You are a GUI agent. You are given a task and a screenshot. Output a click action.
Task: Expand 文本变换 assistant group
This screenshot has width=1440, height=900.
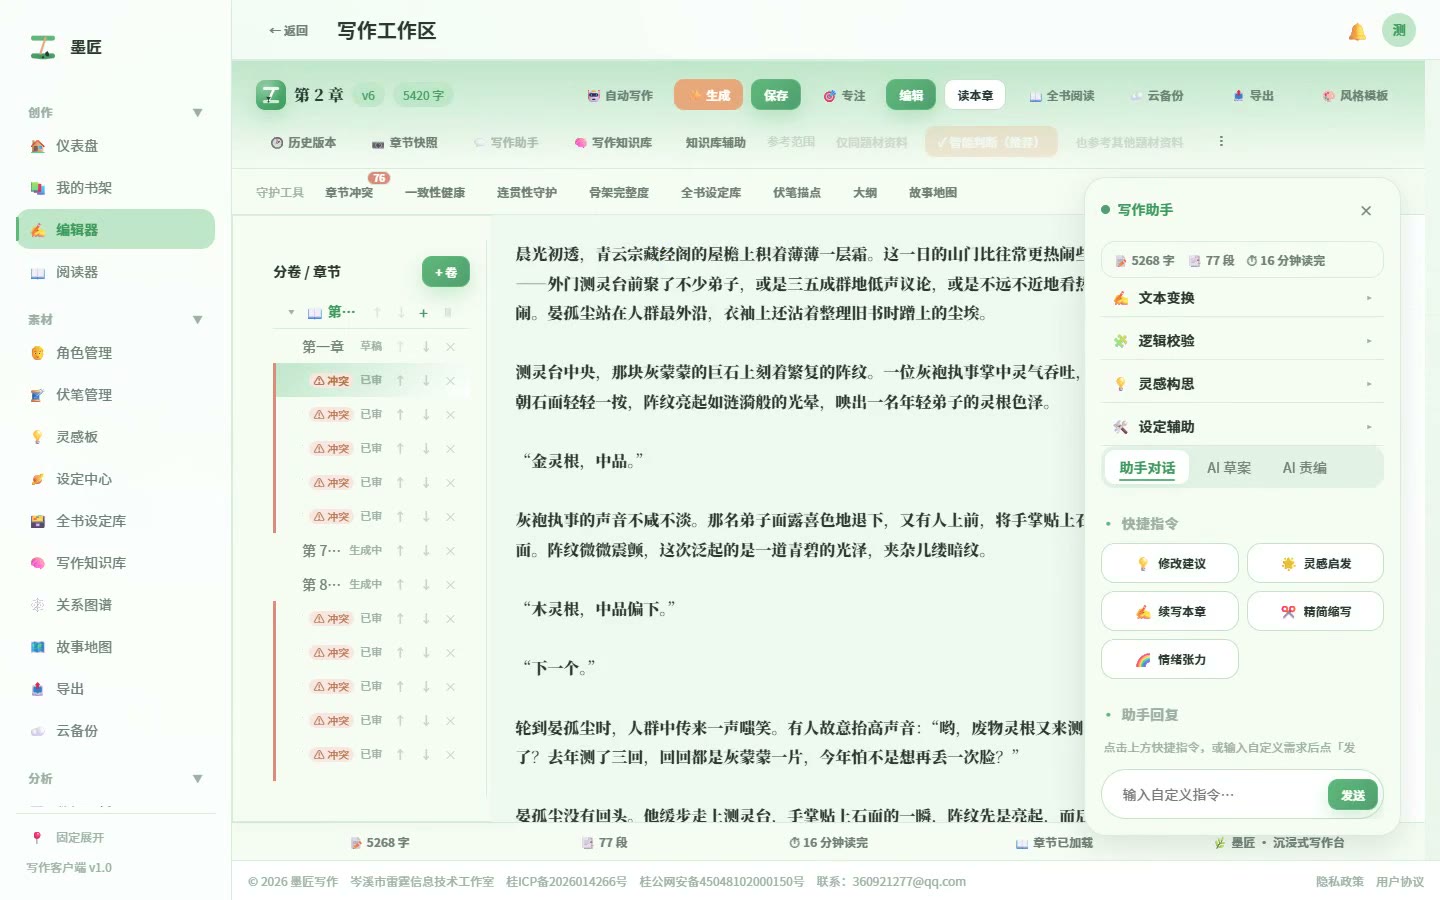point(1242,298)
